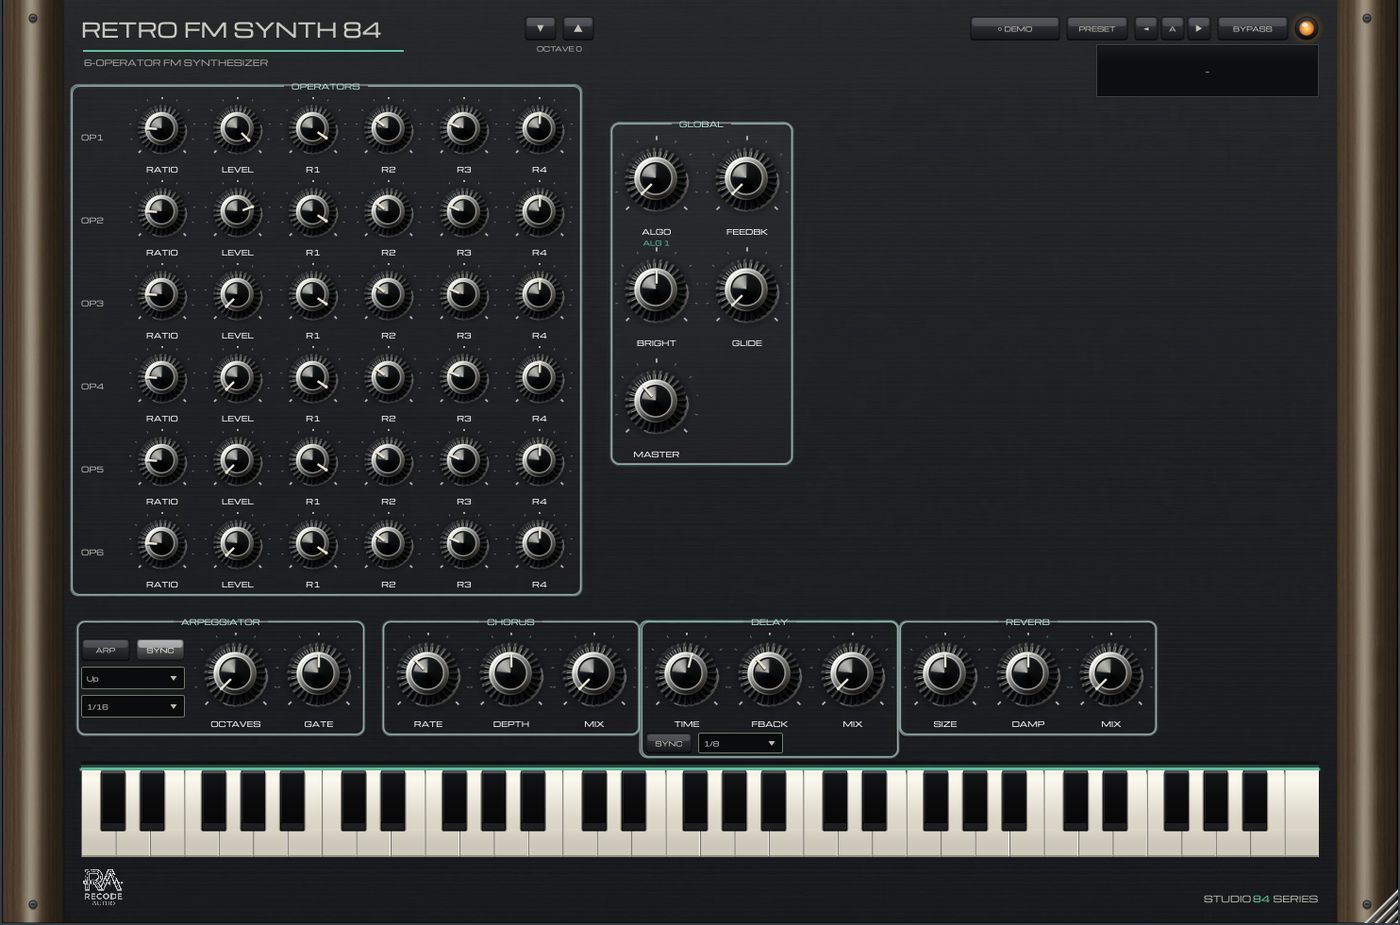Toggle the BYPASS button
The image size is (1400, 925).
[1252, 29]
